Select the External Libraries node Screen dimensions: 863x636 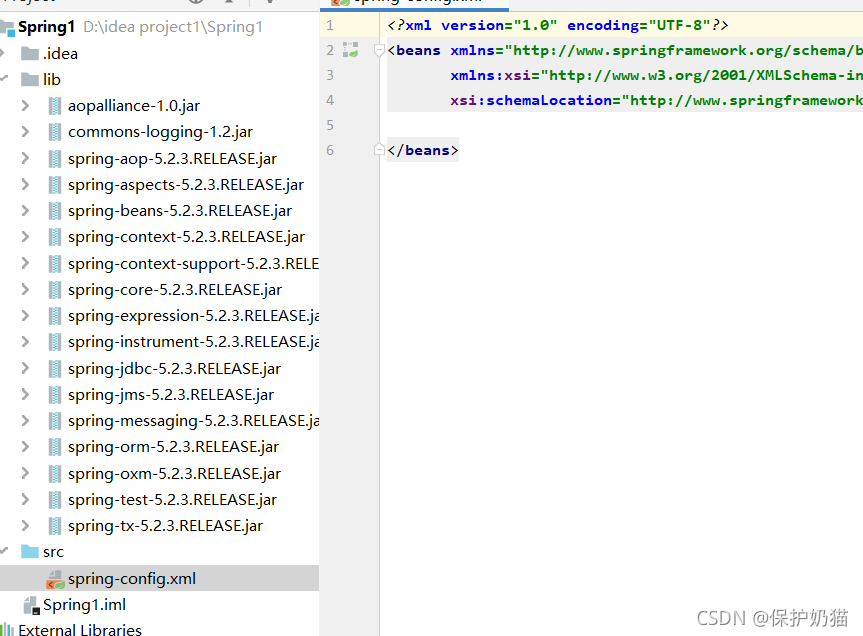[80, 630]
